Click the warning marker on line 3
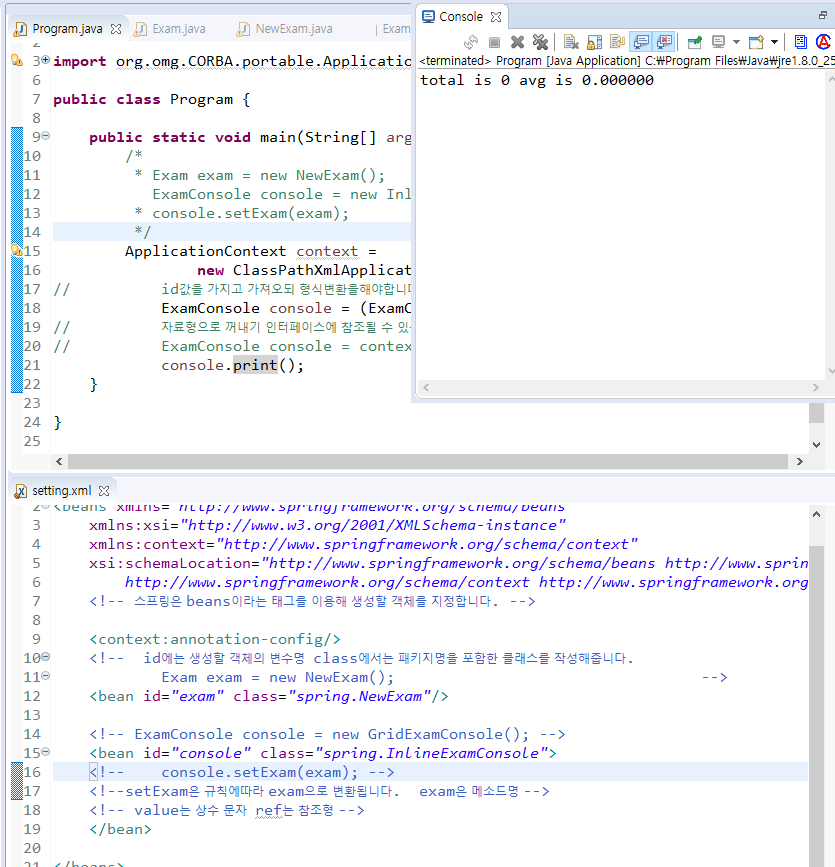This screenshot has height=867, width=835. 17,61
